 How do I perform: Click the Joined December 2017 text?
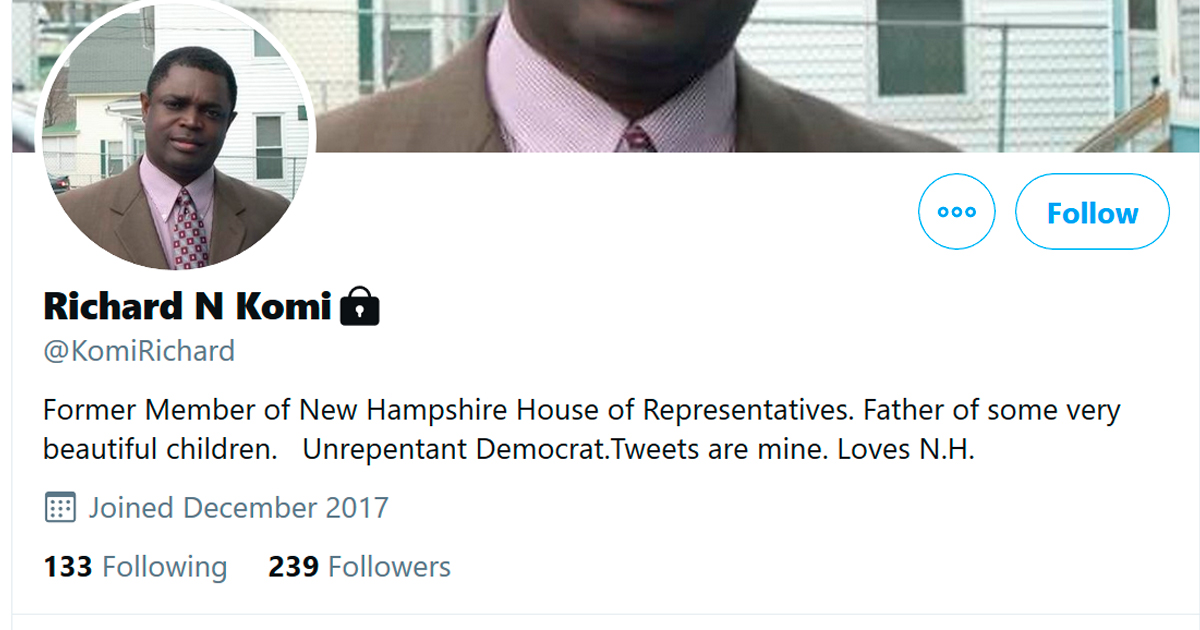coord(238,507)
